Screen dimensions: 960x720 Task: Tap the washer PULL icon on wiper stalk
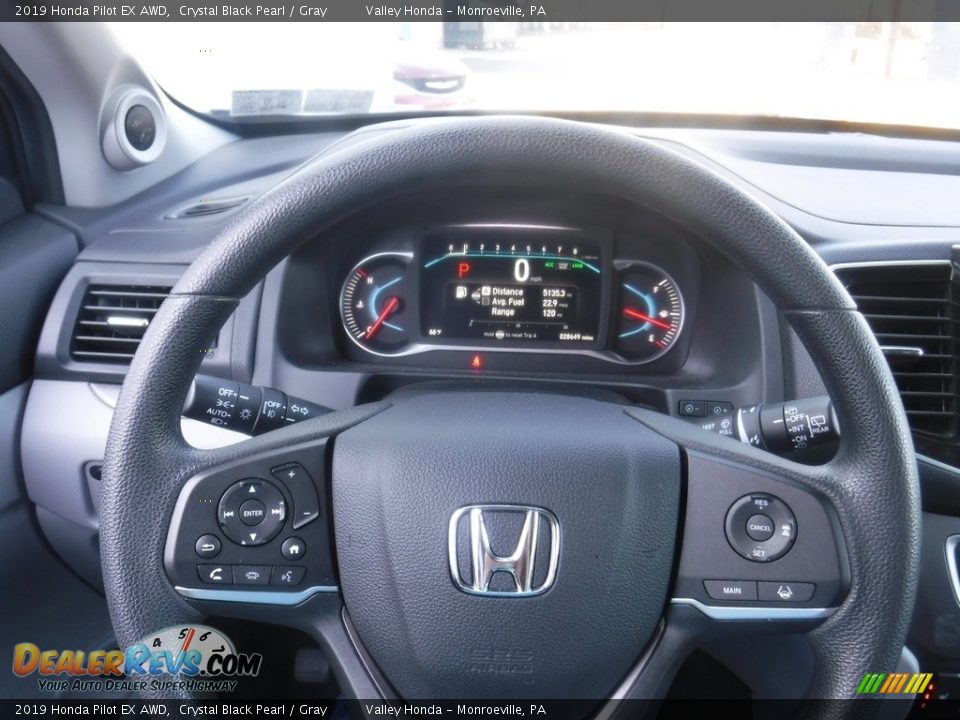tap(725, 426)
